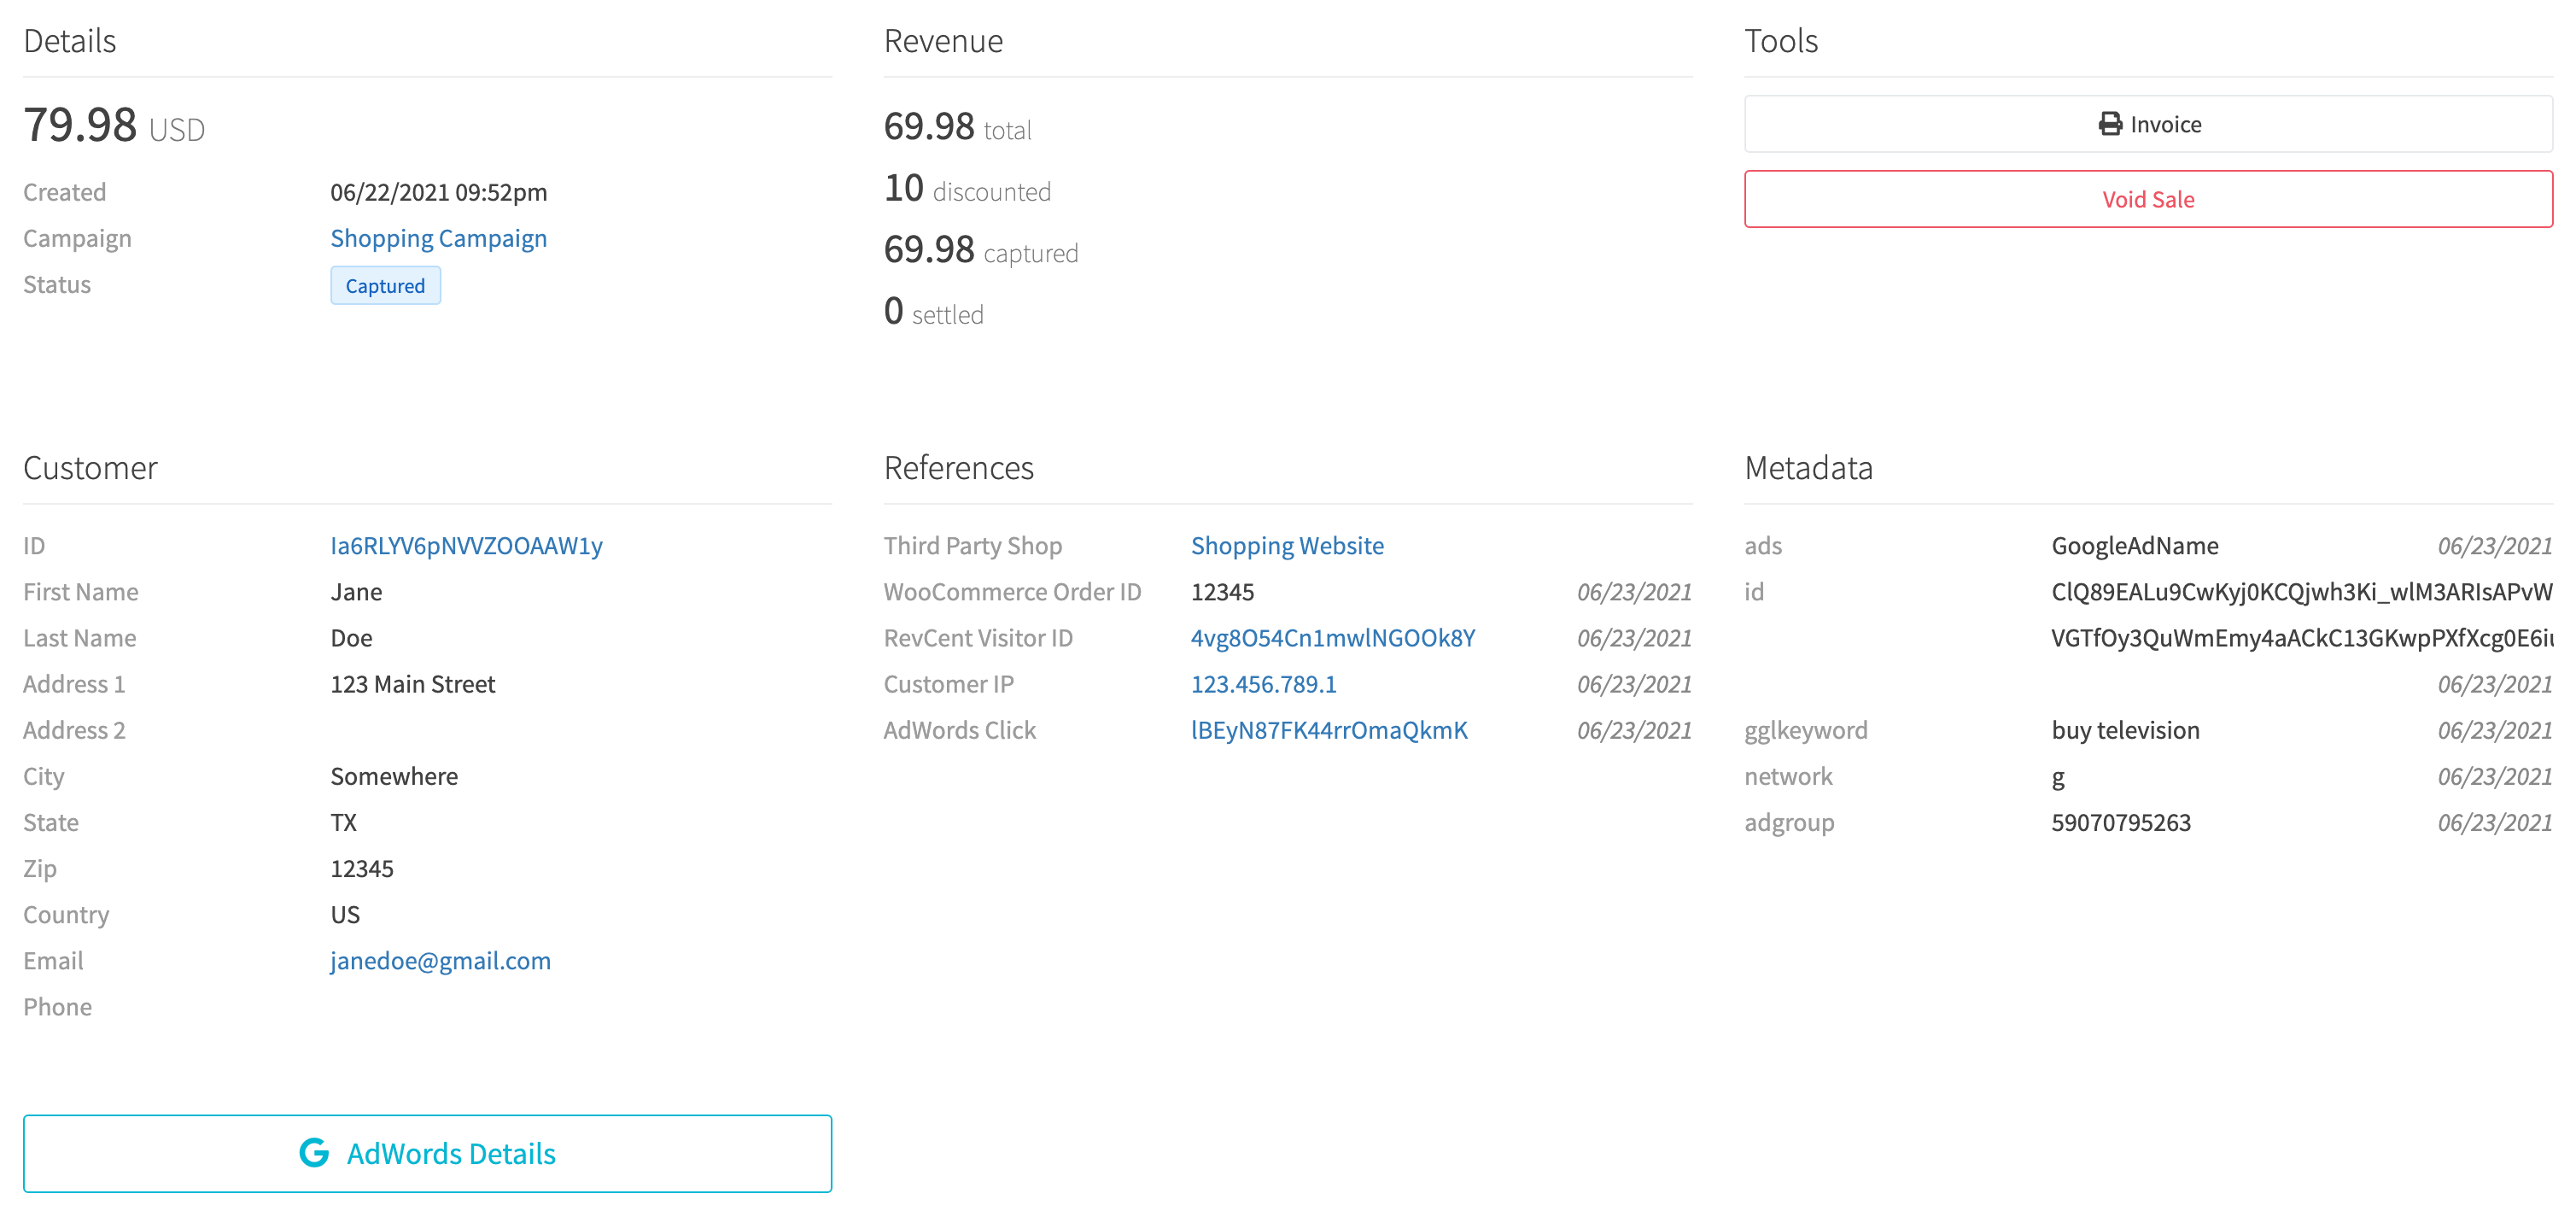The width and height of the screenshot is (2576, 1217).
Task: Click the Metadata section heading
Action: (1808, 468)
